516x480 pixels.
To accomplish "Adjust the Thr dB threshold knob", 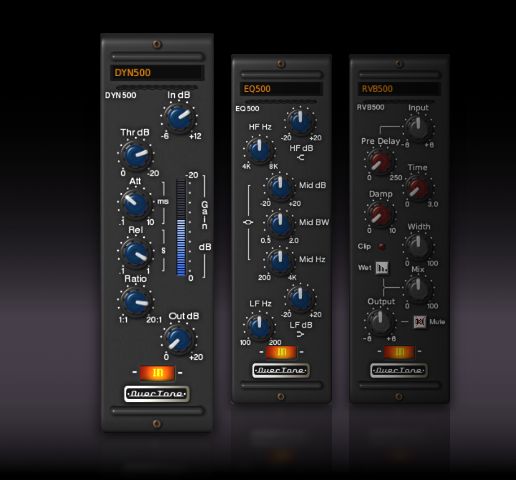I will pyautogui.click(x=136, y=156).
